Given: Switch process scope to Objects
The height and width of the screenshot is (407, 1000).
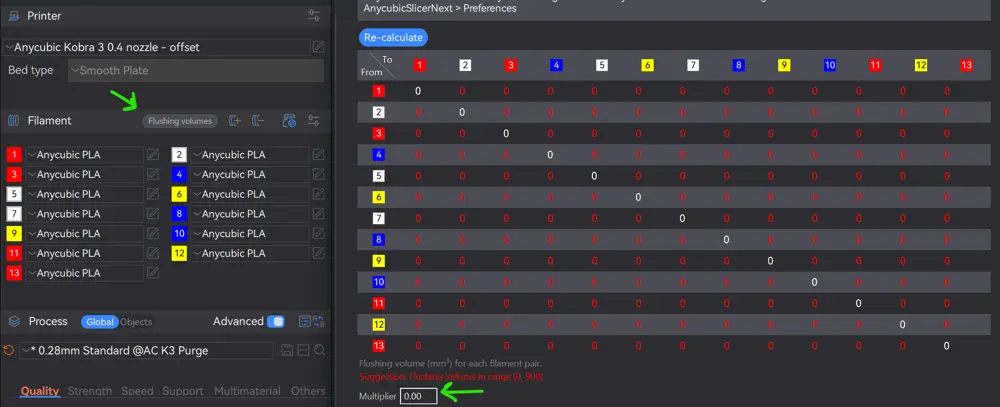Looking at the screenshot, I should coord(136,322).
